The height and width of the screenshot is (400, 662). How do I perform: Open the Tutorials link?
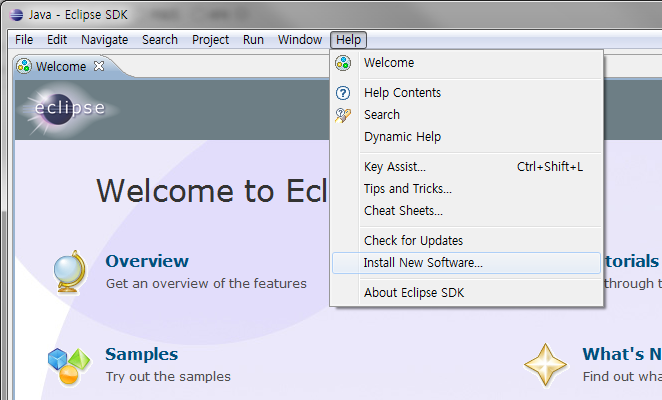(x=632, y=261)
